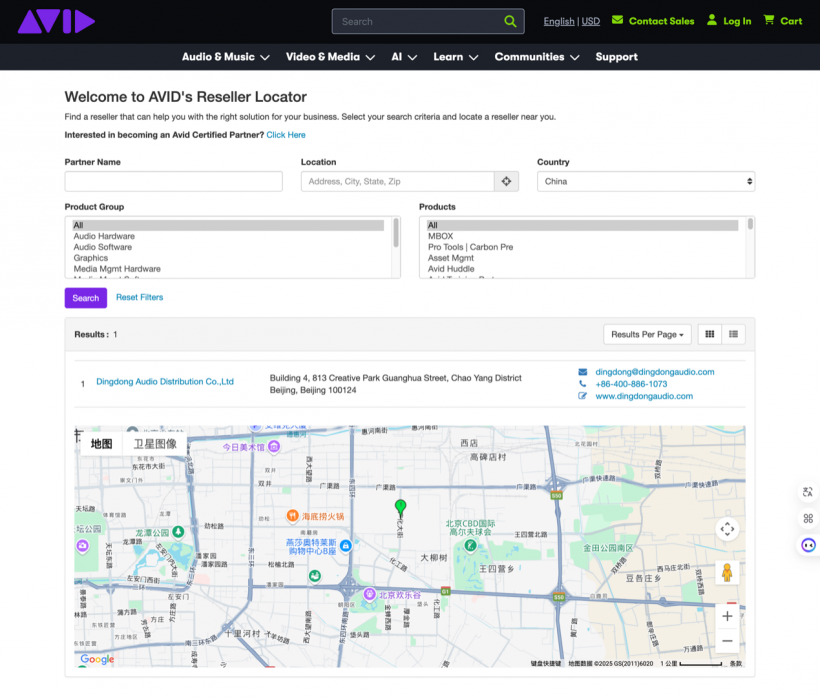This screenshot has height=697, width=820.
Task: Click the reseller email envelope icon
Action: pyautogui.click(x=583, y=372)
